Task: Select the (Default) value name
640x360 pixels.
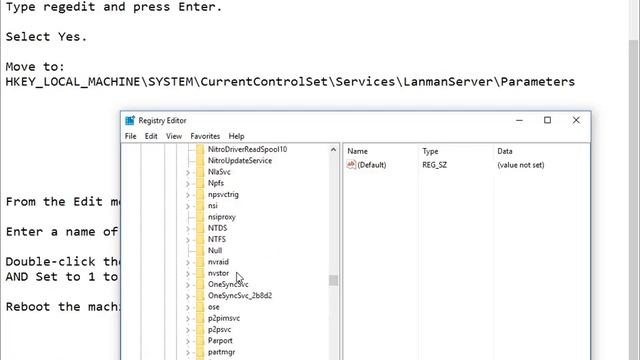Action: (371, 165)
